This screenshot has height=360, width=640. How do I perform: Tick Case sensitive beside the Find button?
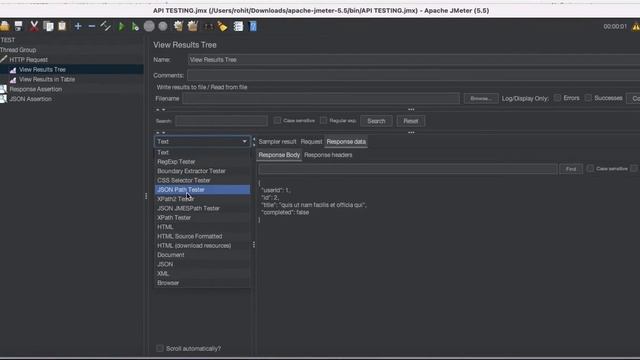coord(590,169)
